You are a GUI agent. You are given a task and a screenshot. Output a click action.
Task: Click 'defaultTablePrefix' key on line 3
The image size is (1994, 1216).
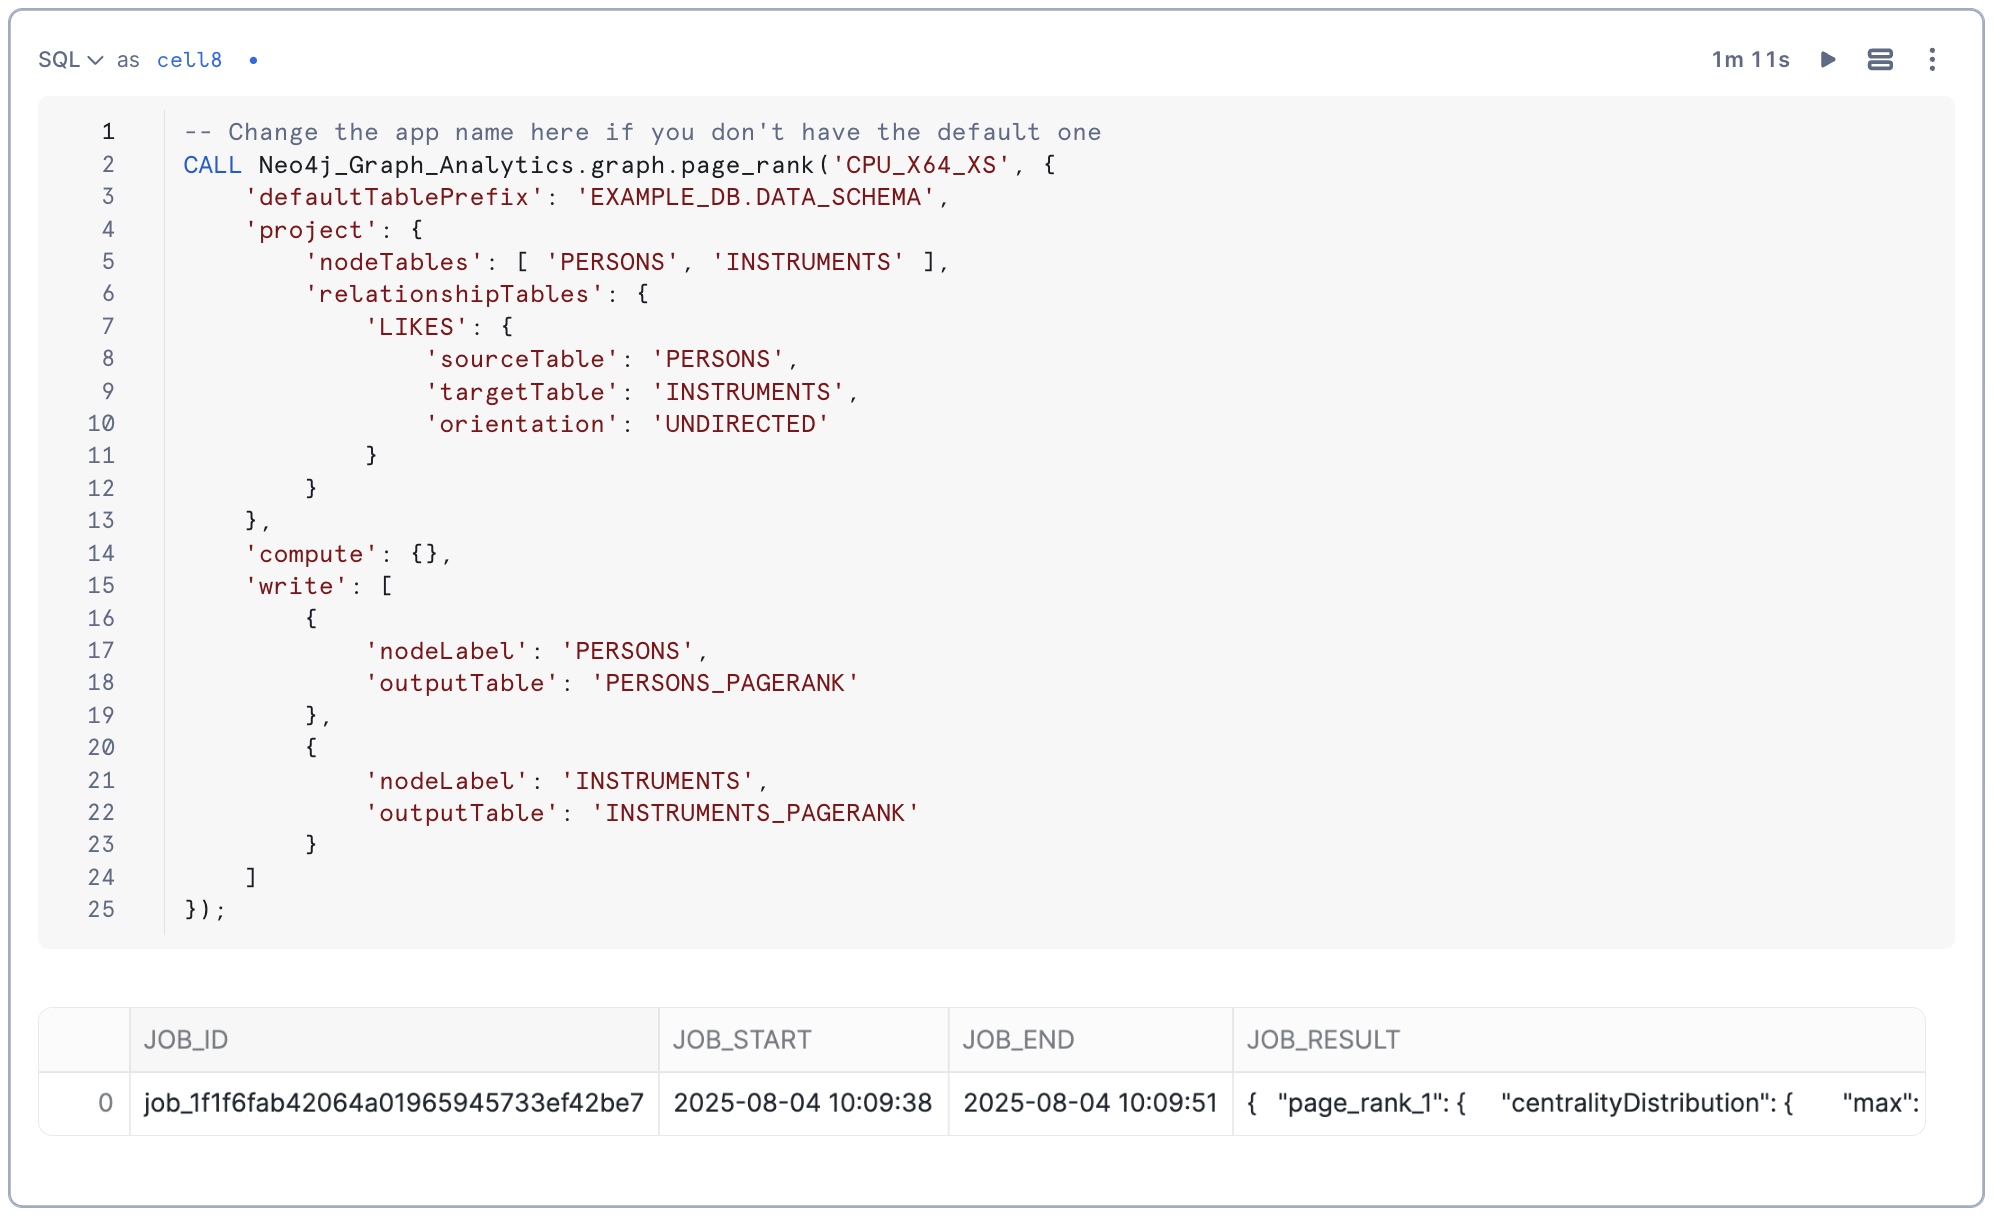(x=394, y=197)
